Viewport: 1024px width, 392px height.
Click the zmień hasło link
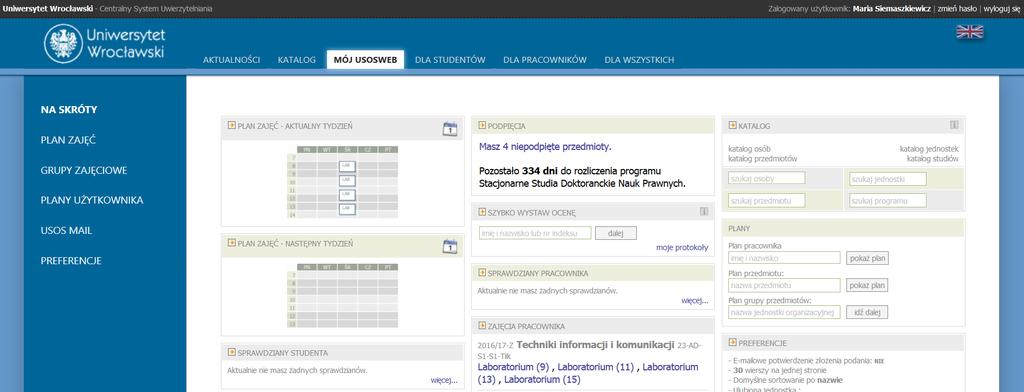pos(957,8)
